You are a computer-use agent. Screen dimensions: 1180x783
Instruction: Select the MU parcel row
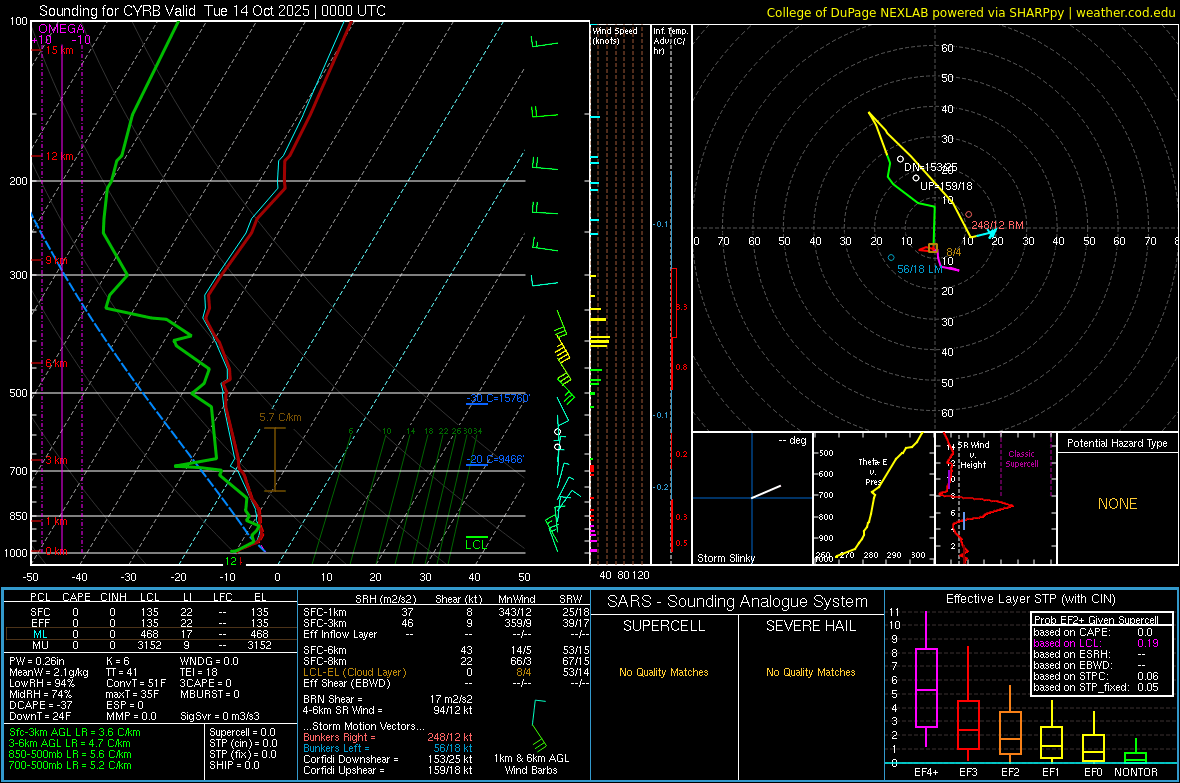coord(151,645)
